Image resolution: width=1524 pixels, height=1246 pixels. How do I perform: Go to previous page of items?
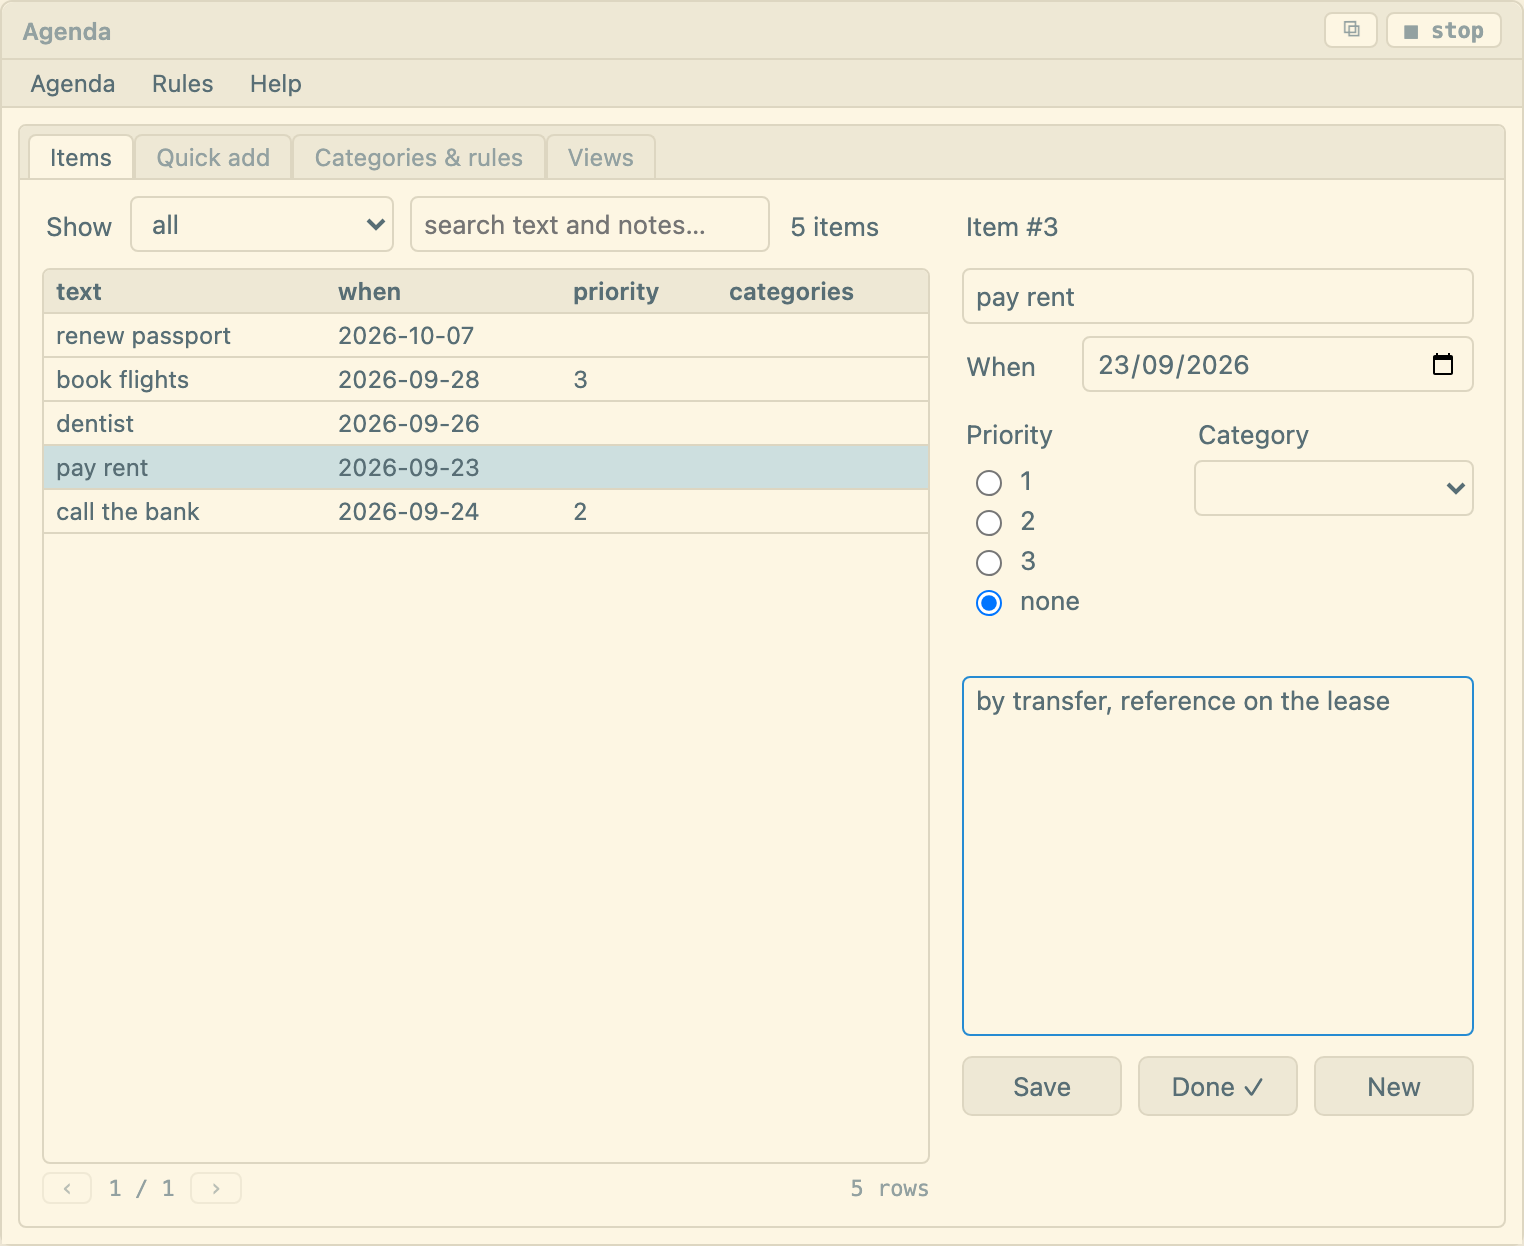pos(67,1188)
